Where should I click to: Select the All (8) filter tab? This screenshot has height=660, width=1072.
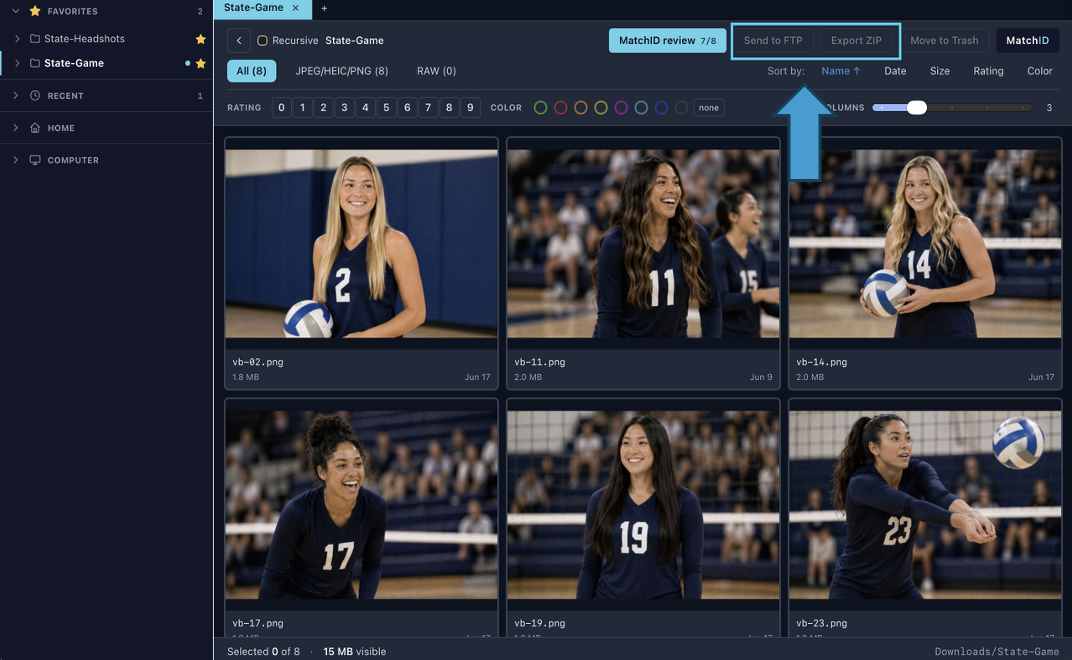click(252, 71)
